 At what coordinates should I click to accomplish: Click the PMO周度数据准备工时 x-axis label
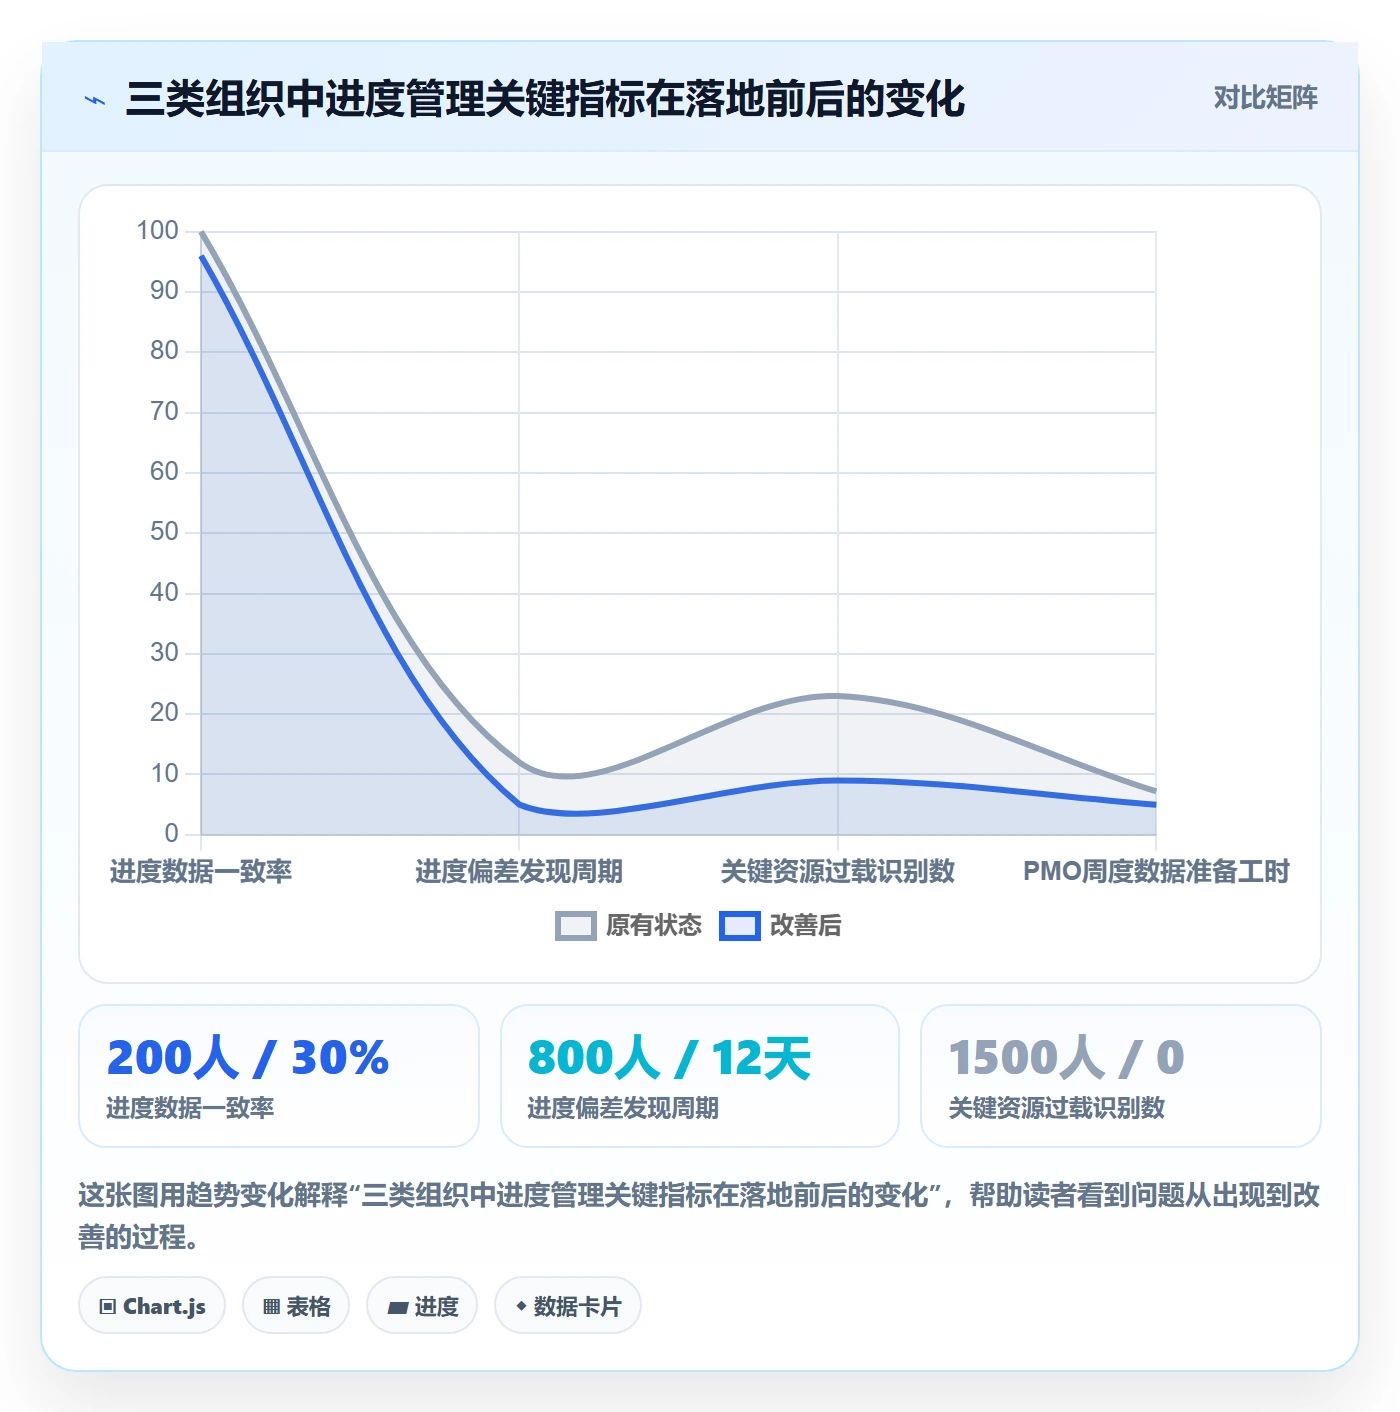[x=1156, y=872]
